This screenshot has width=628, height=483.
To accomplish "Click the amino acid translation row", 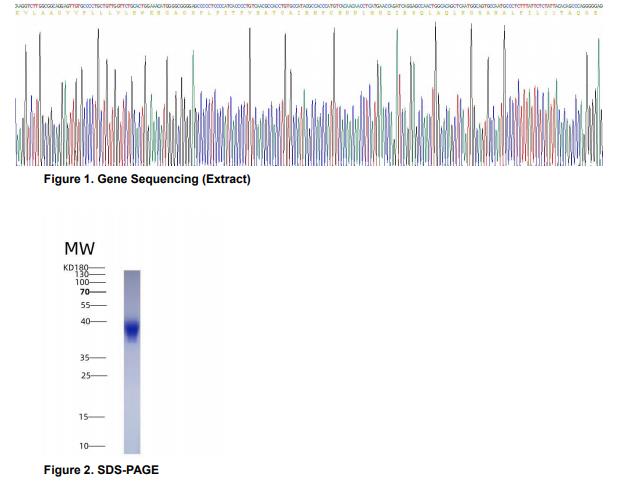I will pyautogui.click(x=310, y=13).
